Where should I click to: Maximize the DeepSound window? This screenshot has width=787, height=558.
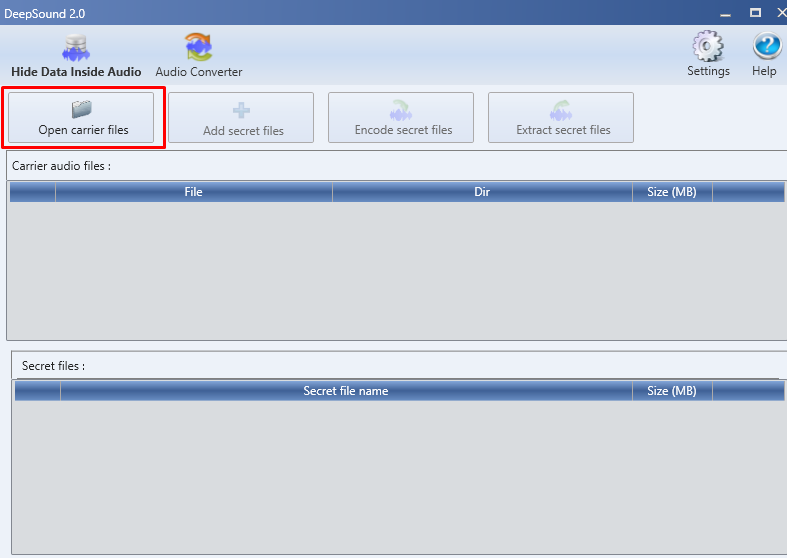tap(755, 13)
